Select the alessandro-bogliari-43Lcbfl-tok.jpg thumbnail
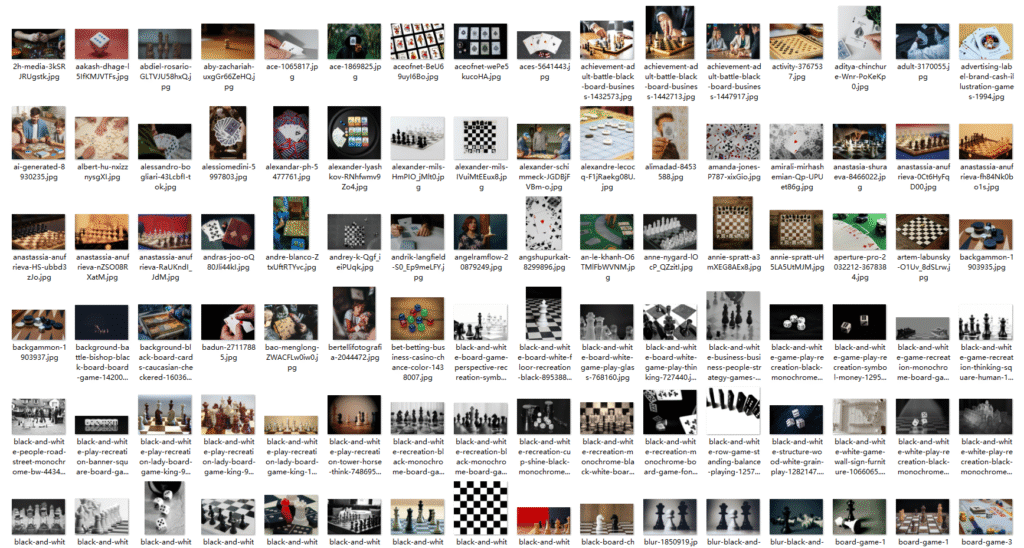Viewport: 1024px width, 548px height. coord(165,142)
